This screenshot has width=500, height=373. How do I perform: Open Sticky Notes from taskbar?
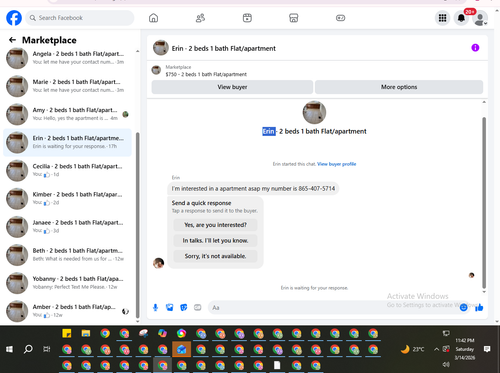67,333
